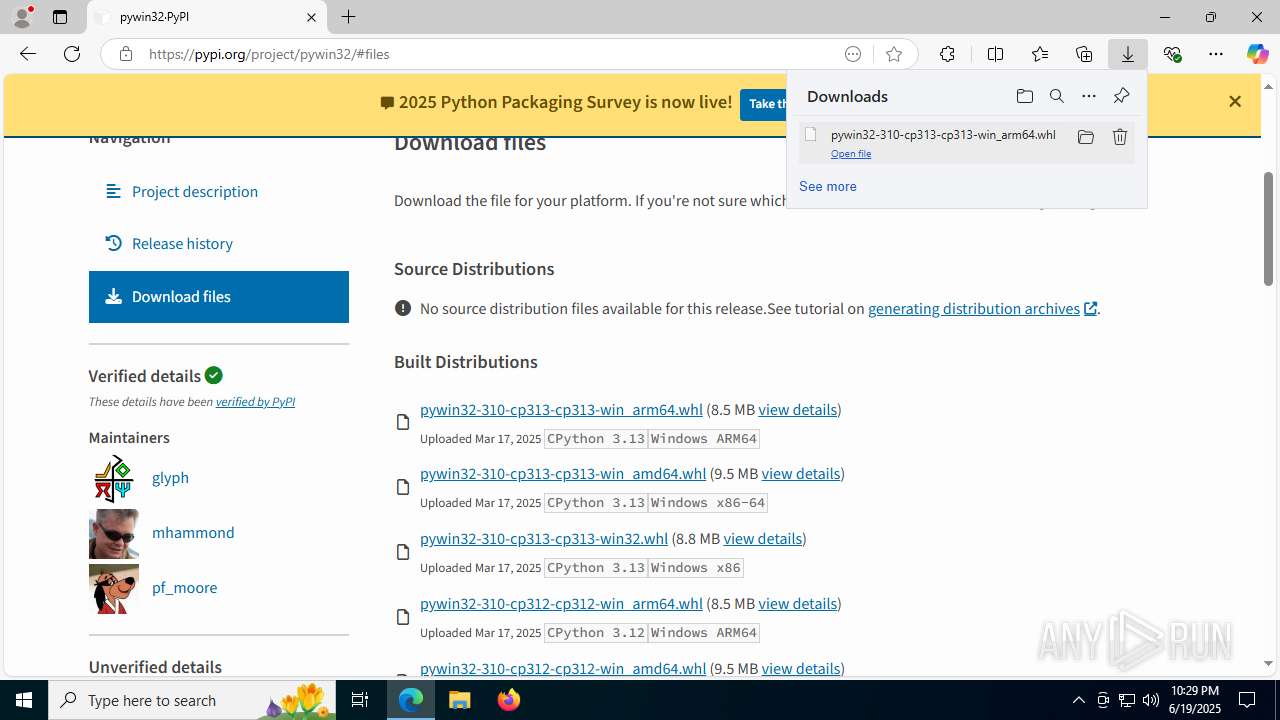Open pf_moore maintainer profile link
Image resolution: width=1280 pixels, height=720 pixels.
(184, 587)
